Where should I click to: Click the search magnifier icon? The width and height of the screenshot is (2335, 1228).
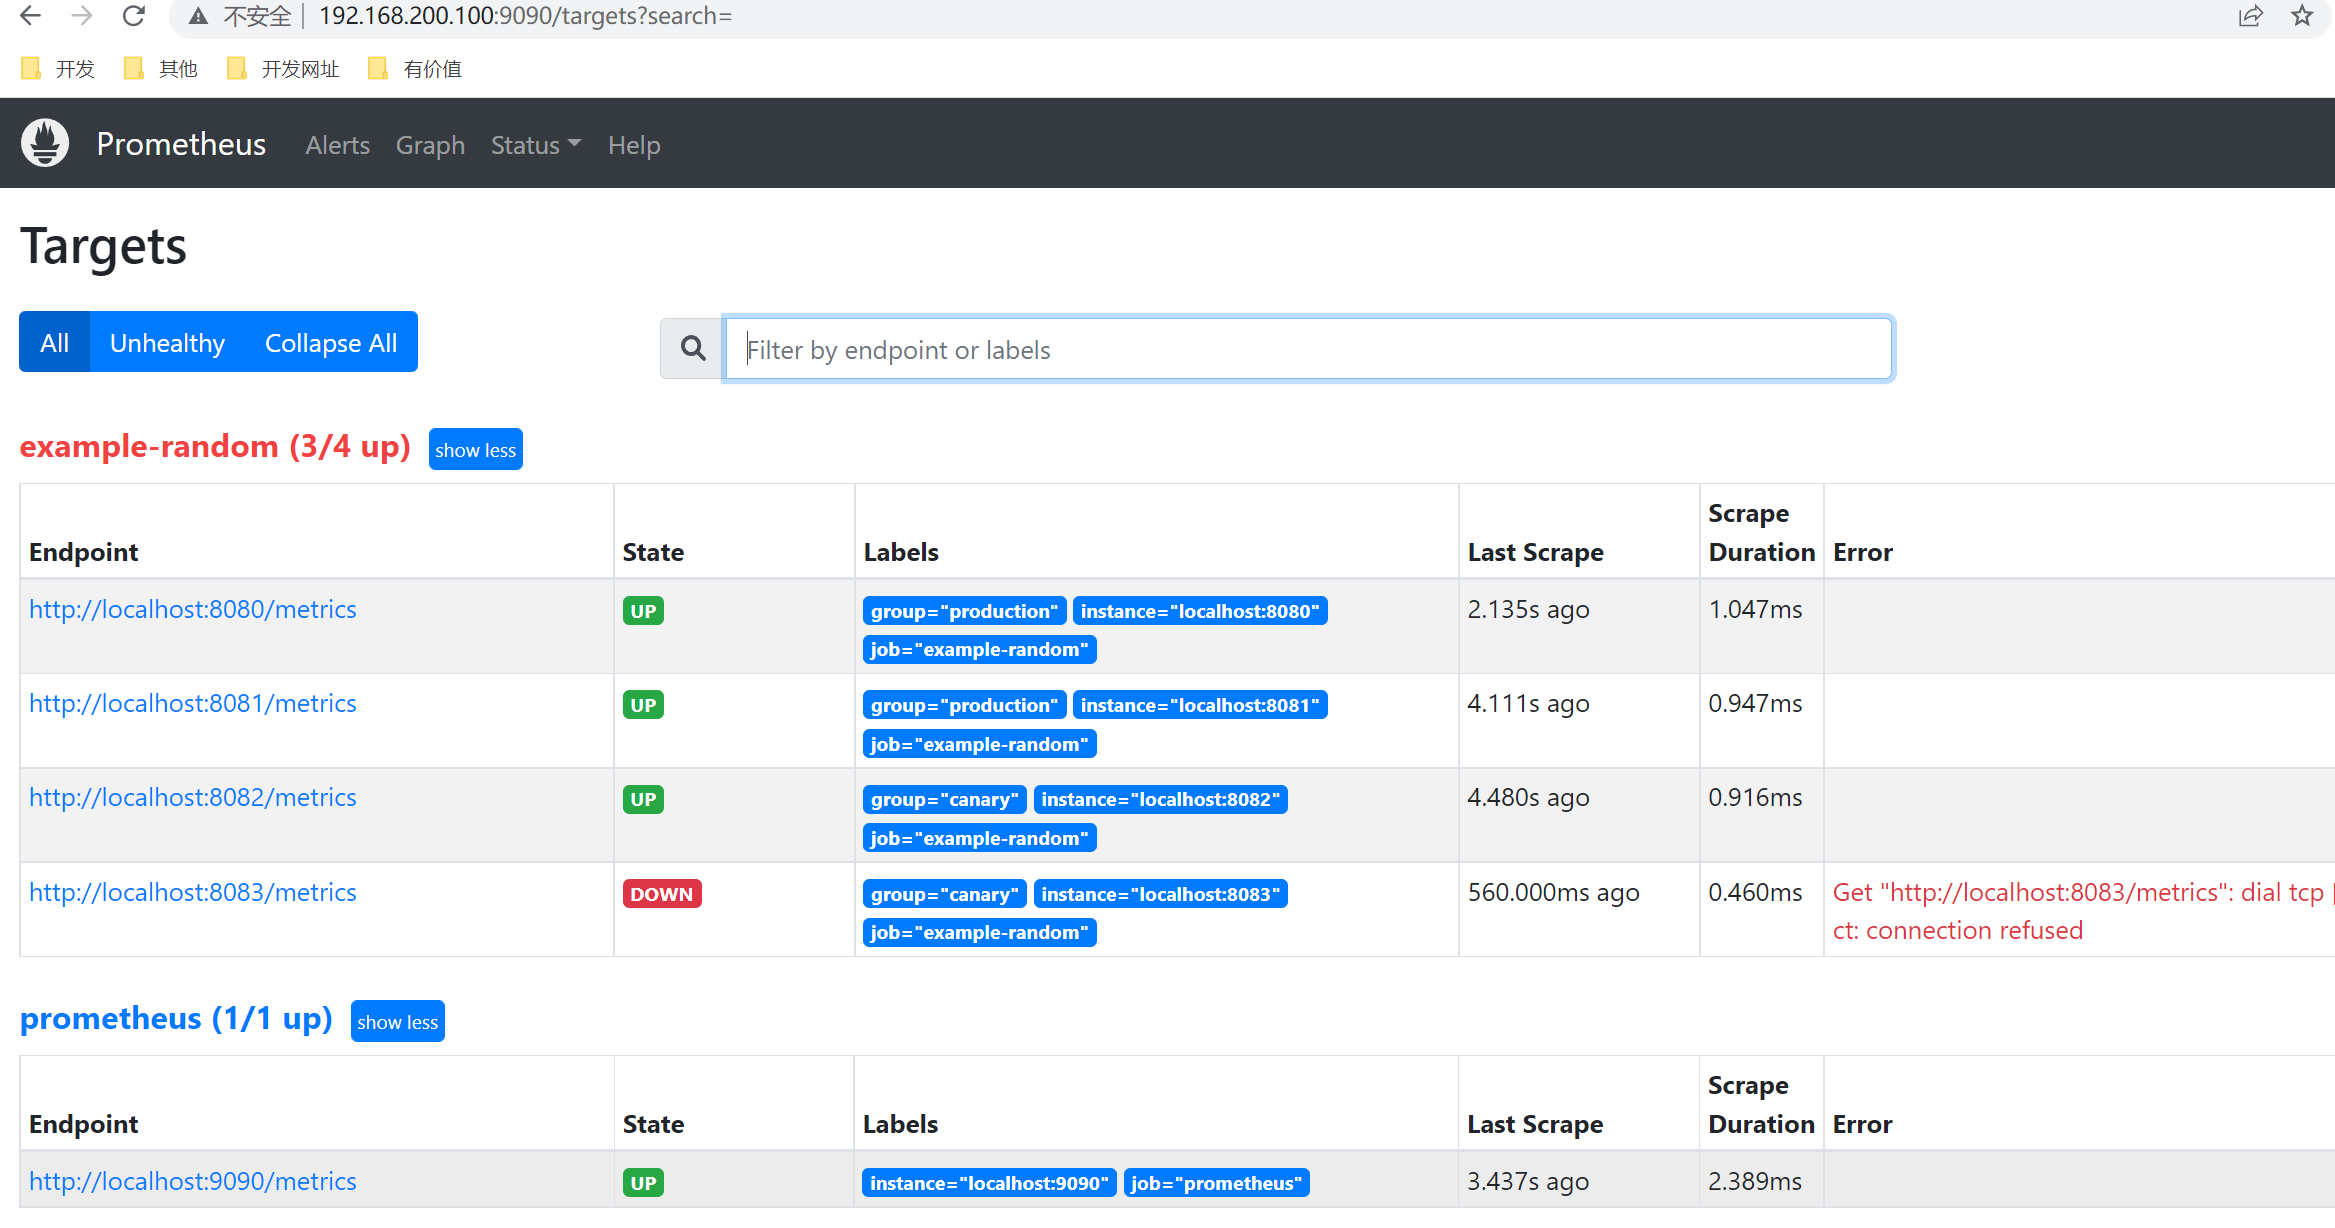(692, 349)
